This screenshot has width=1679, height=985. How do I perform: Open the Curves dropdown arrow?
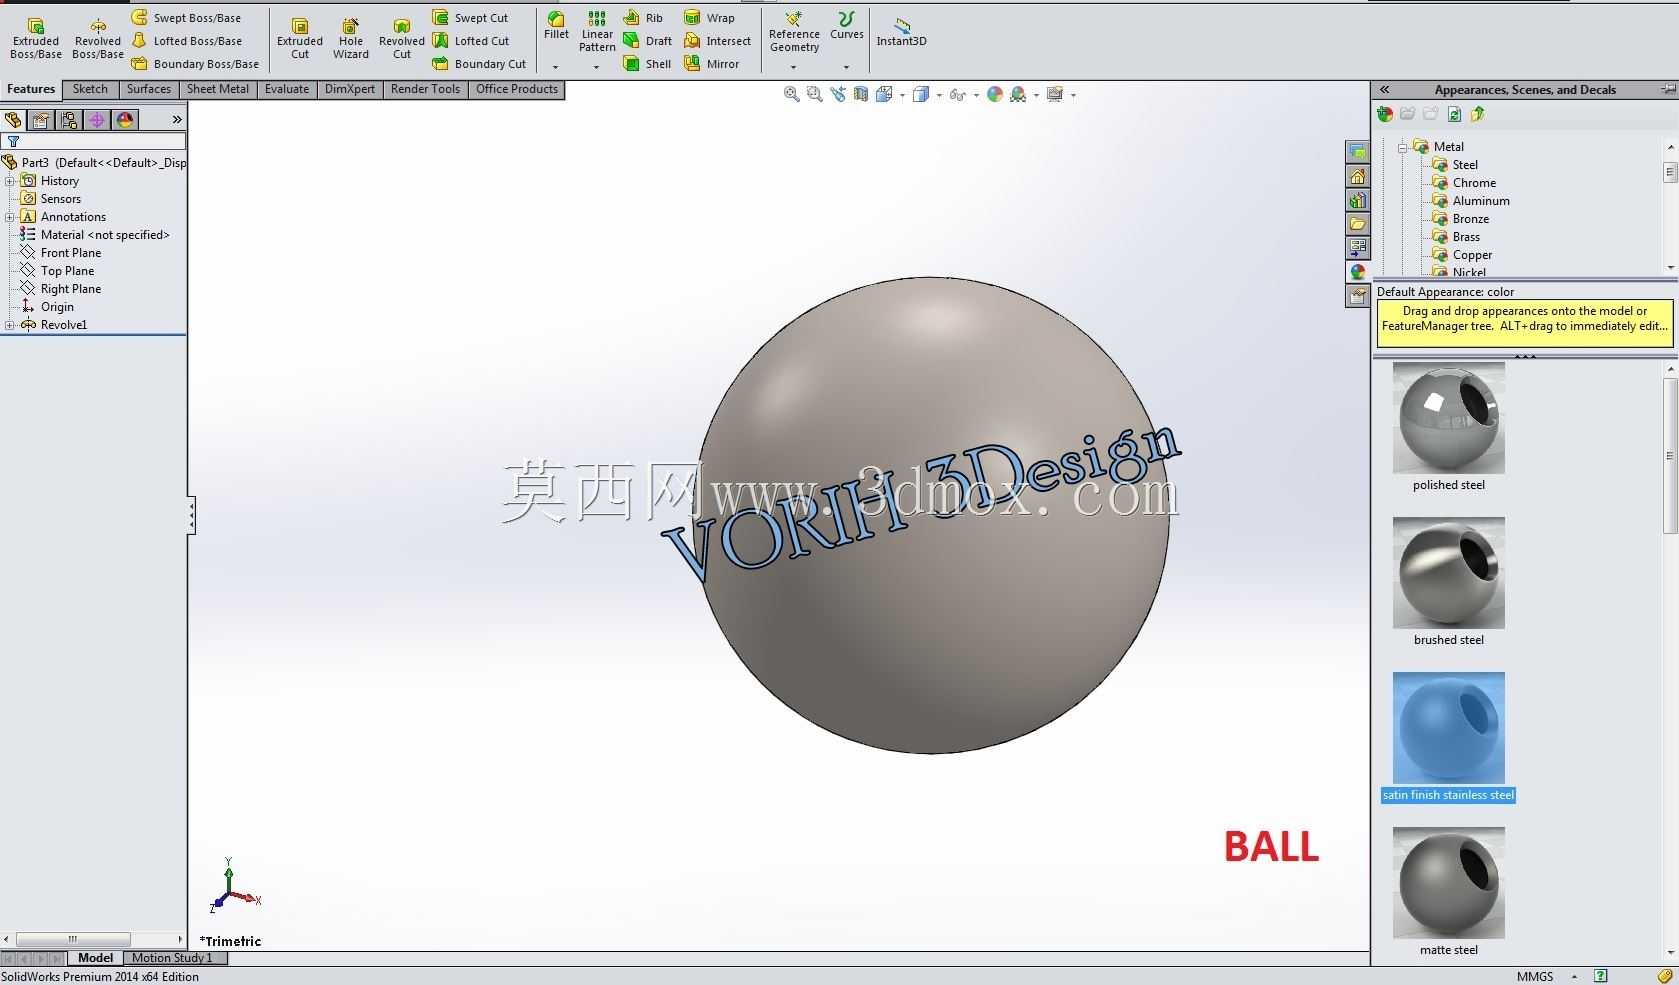[846, 67]
